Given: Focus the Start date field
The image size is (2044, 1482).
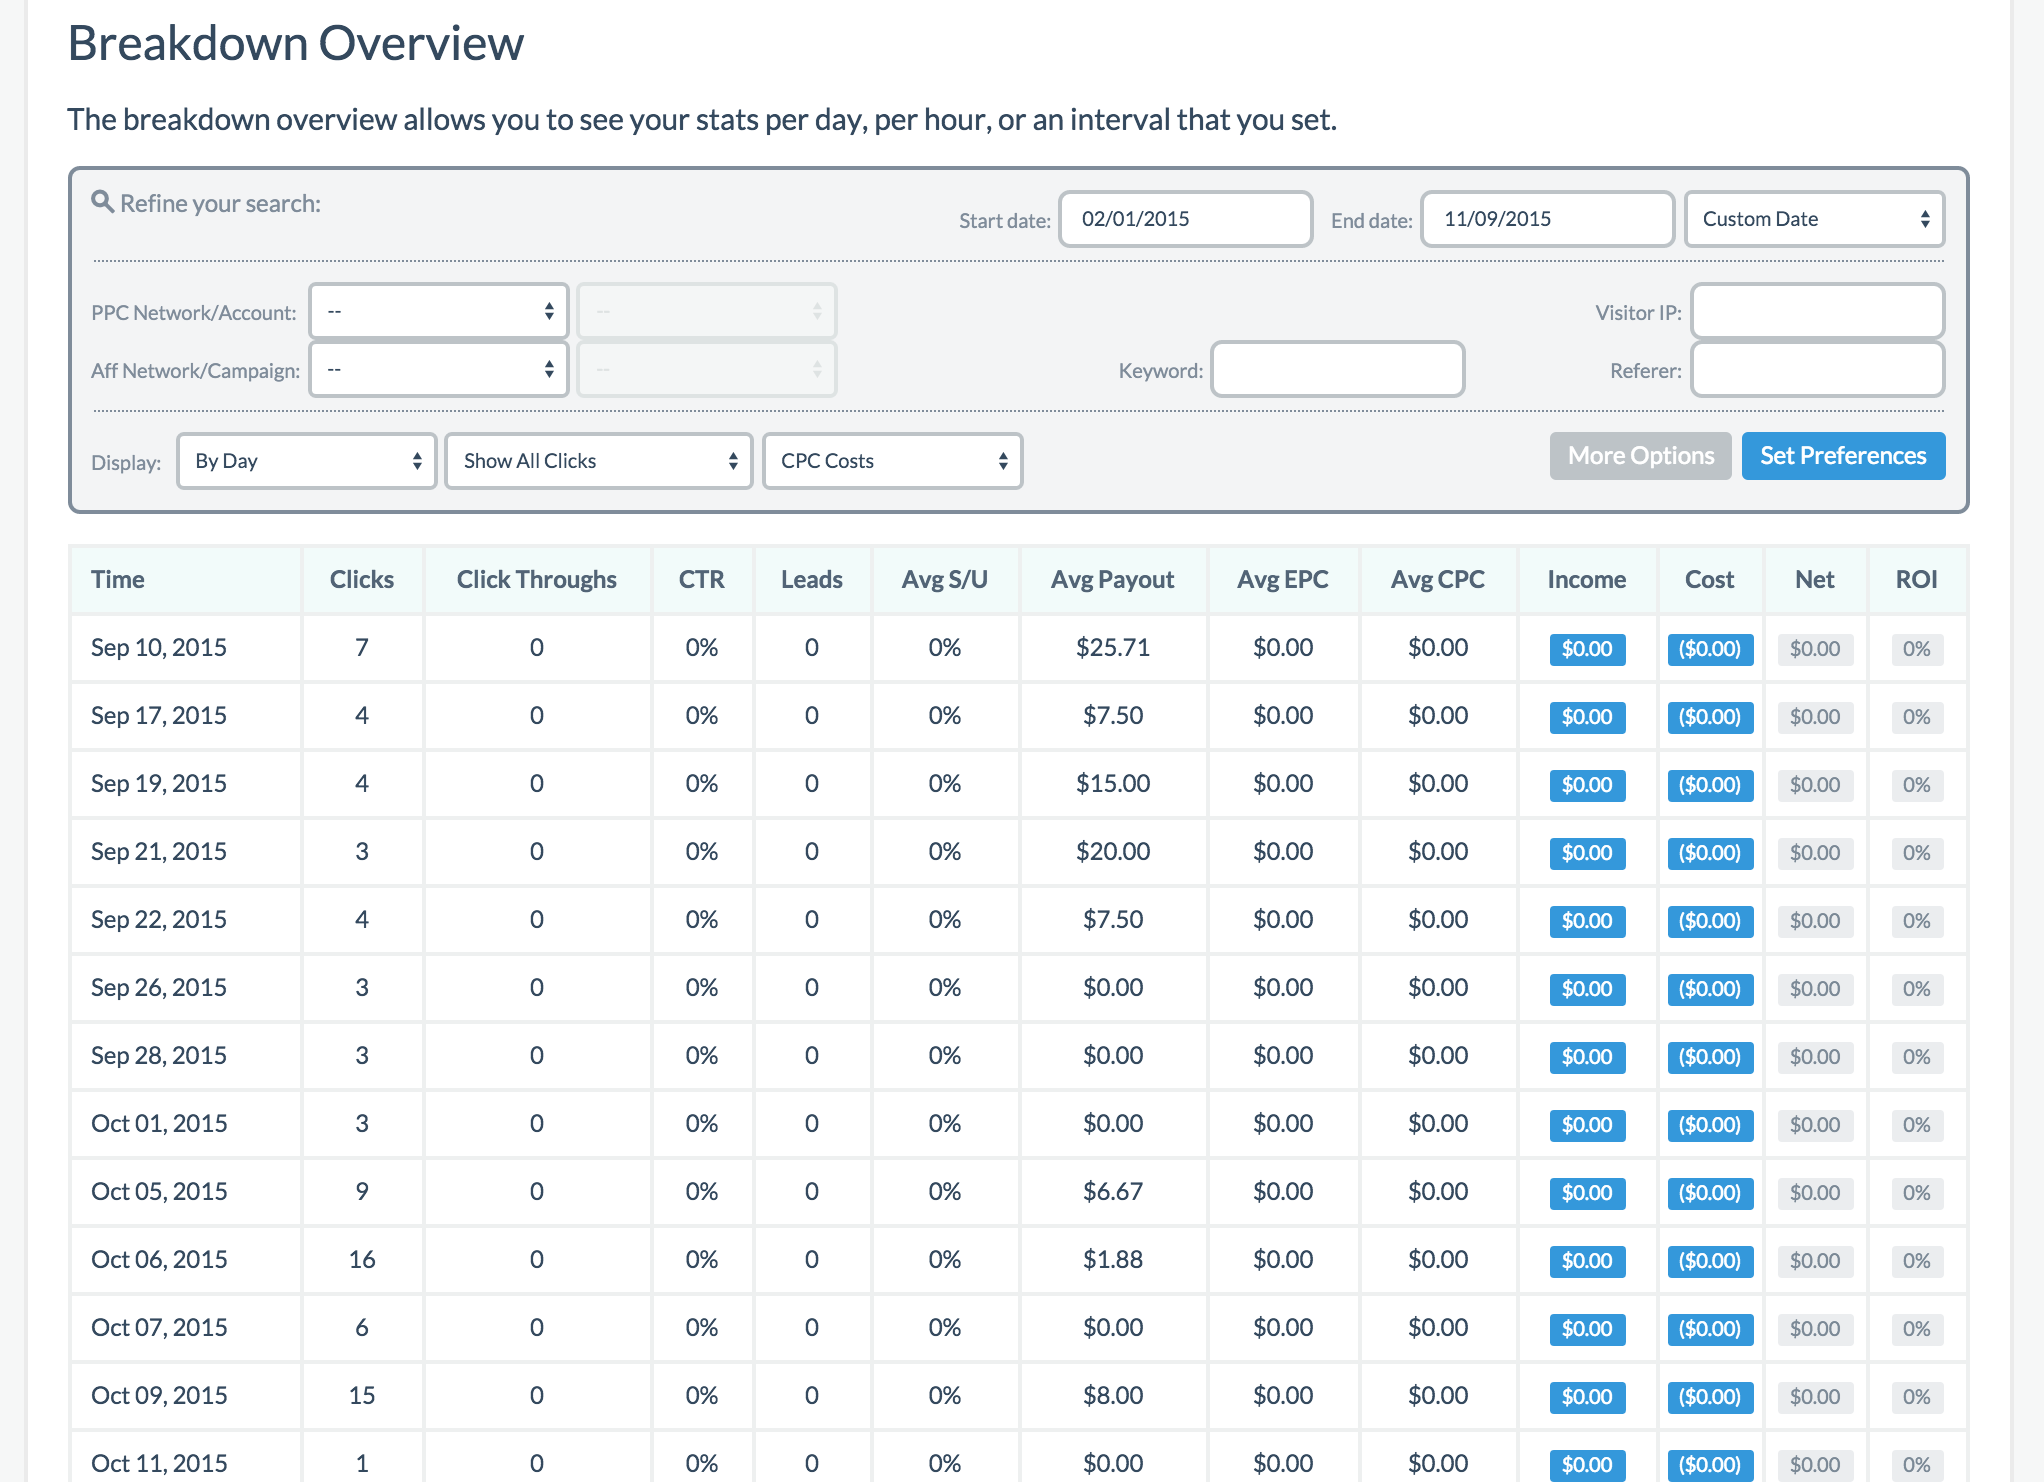Looking at the screenshot, I should 1185,219.
